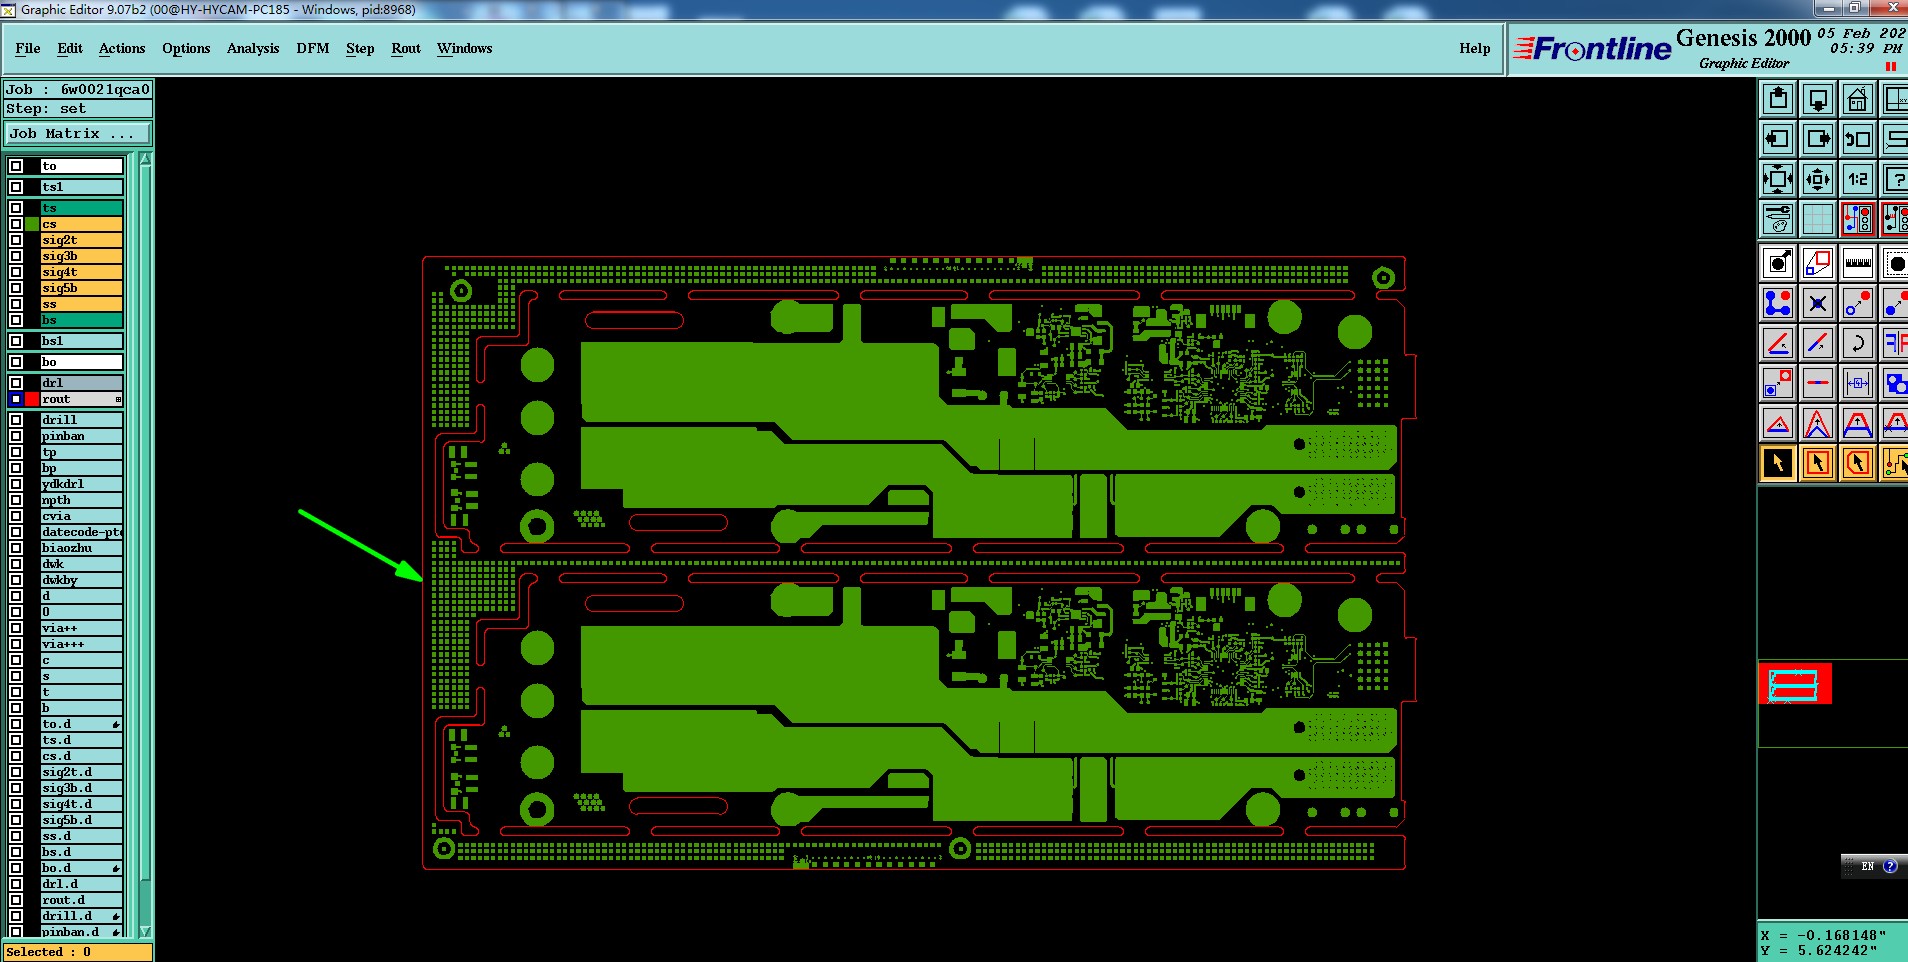Click the rectangle selection arrow icon
The height and width of the screenshot is (962, 1908).
point(1817,463)
